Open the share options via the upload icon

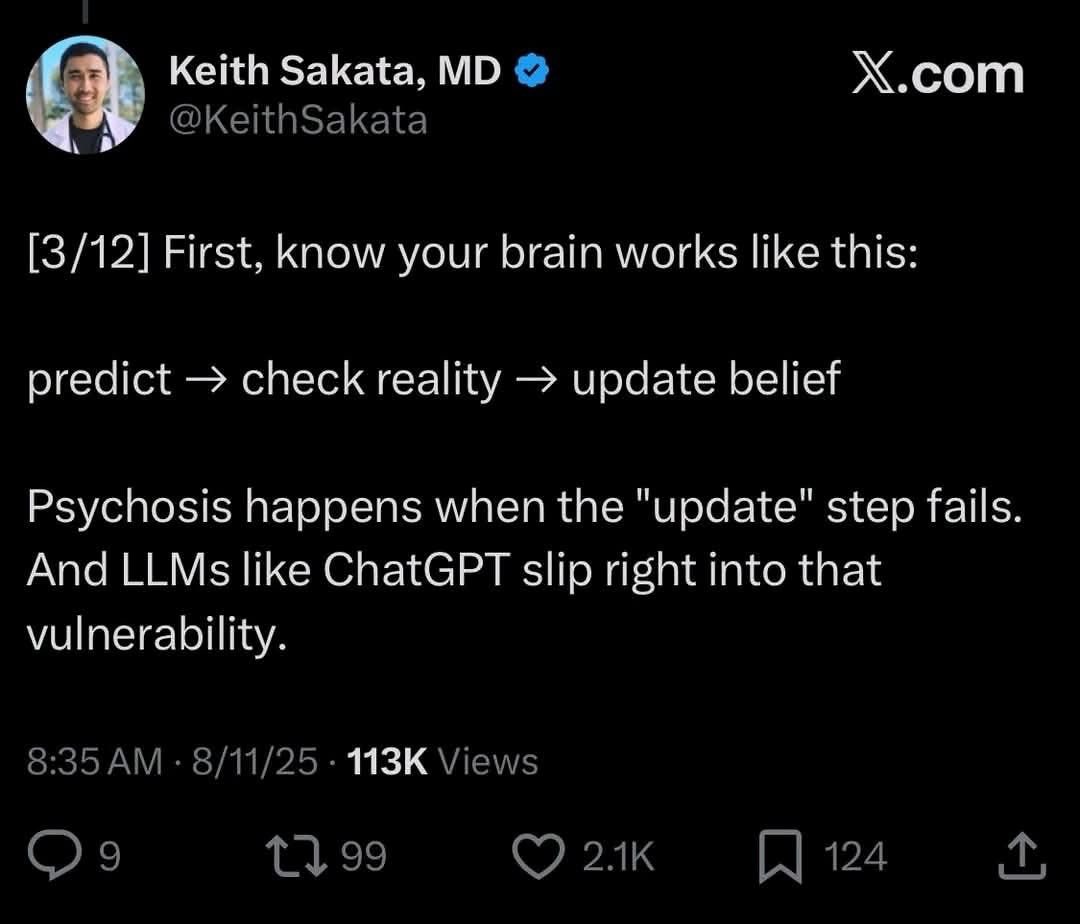1022,855
